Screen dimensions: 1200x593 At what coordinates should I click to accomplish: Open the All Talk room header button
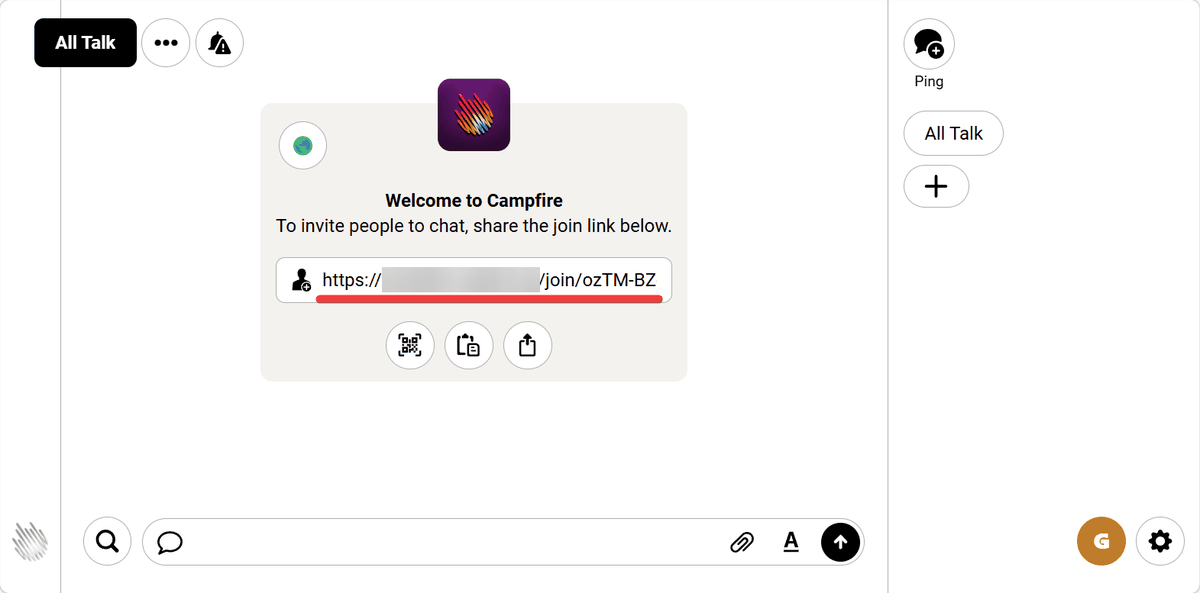pos(85,43)
